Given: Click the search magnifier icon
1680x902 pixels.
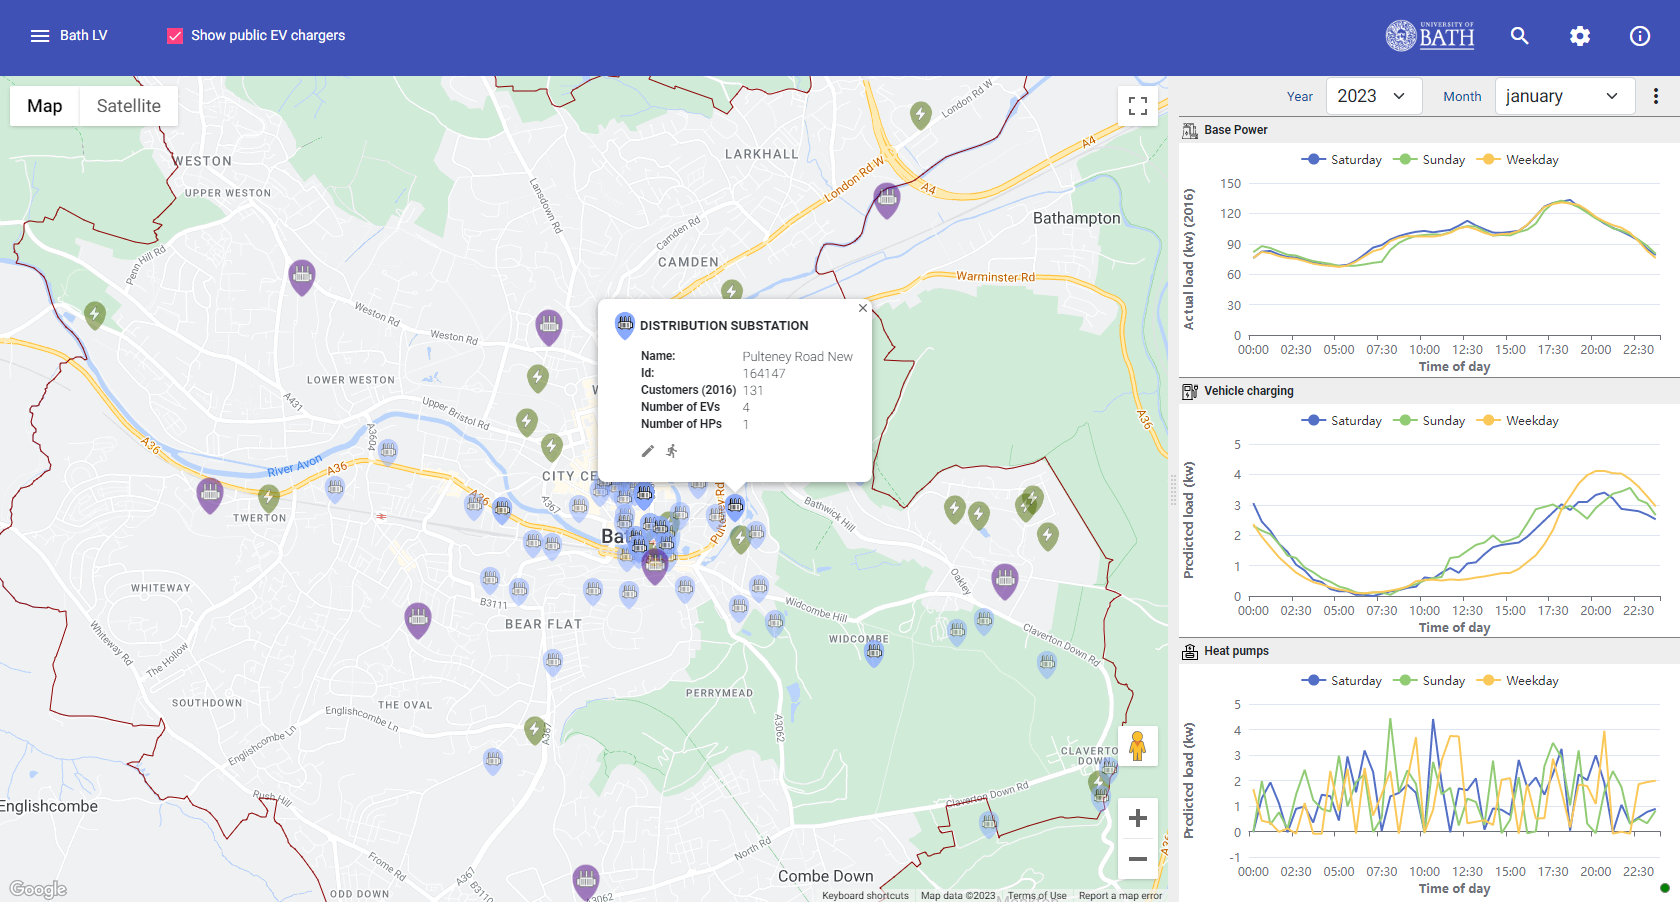Looking at the screenshot, I should 1519,36.
